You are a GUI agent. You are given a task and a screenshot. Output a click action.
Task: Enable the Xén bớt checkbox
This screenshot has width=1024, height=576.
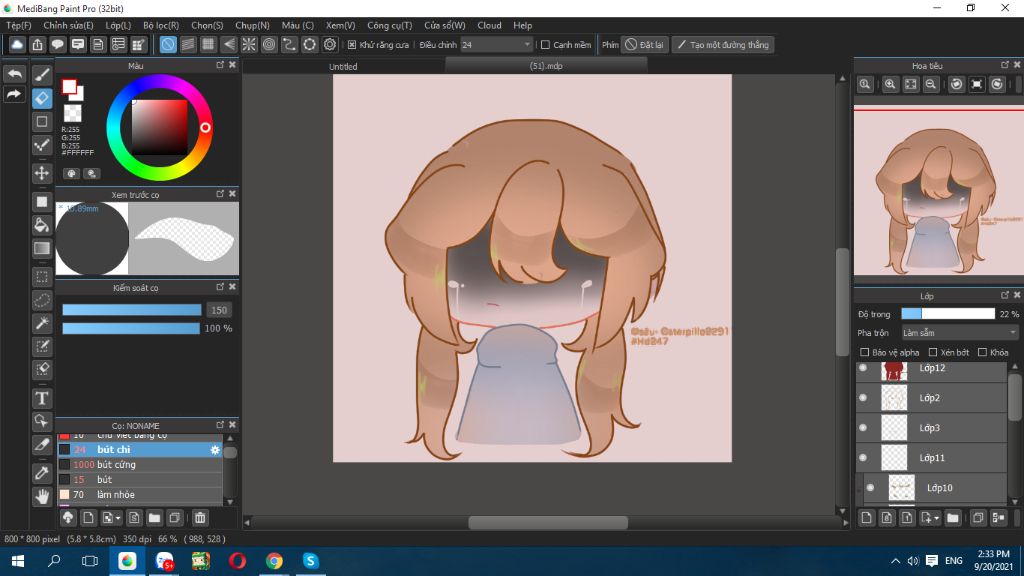[933, 352]
